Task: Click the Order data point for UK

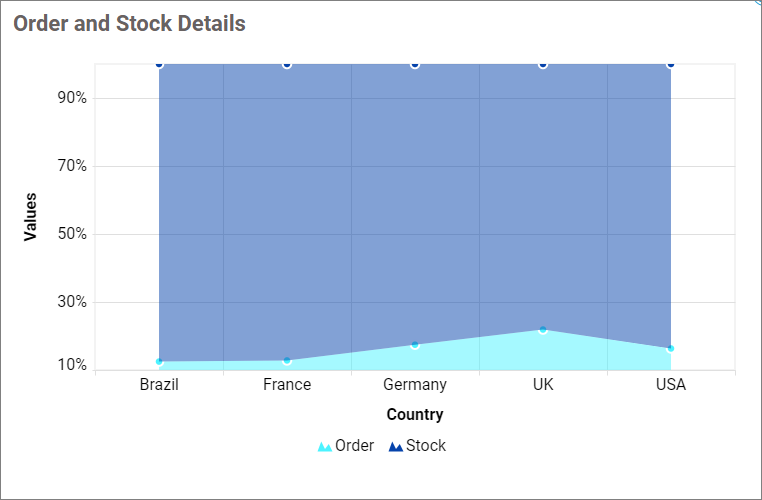Action: pyautogui.click(x=543, y=329)
